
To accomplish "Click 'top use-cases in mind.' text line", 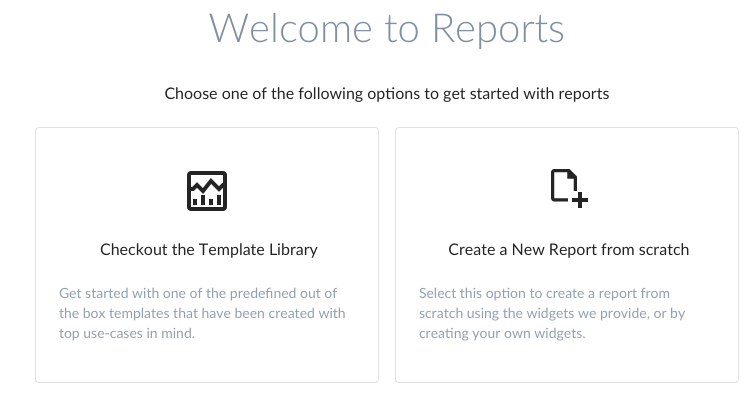I will 127,333.
